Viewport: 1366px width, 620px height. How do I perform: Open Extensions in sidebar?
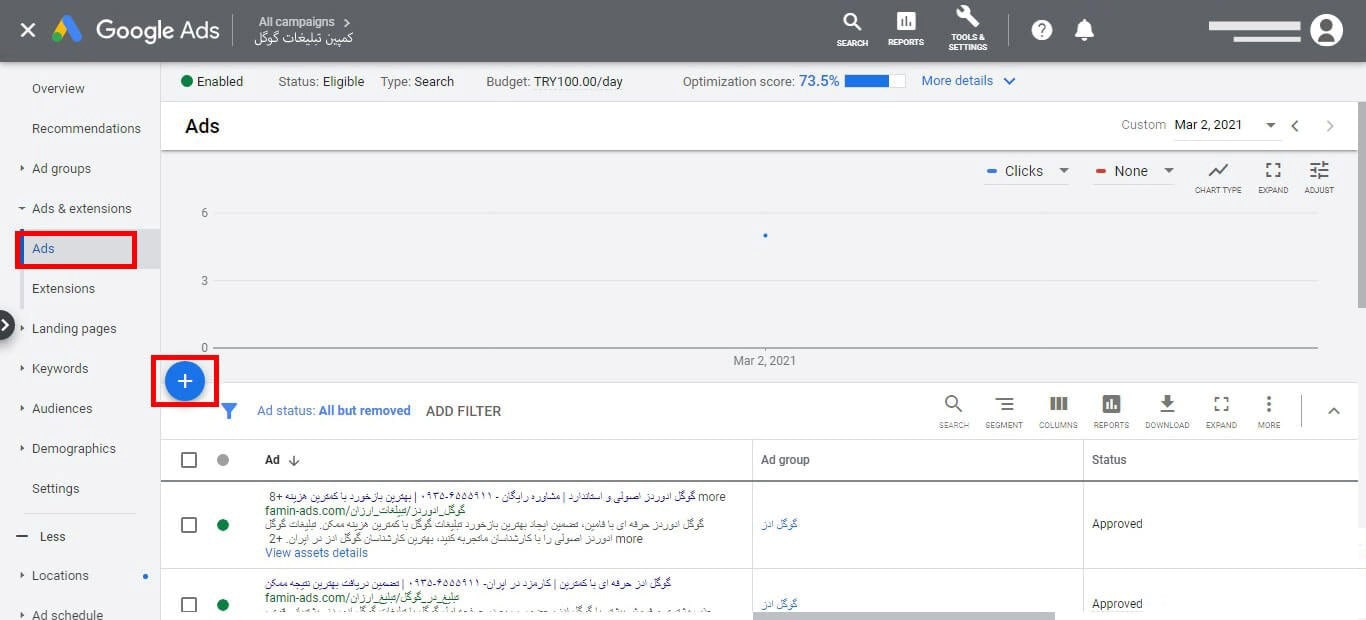(63, 288)
